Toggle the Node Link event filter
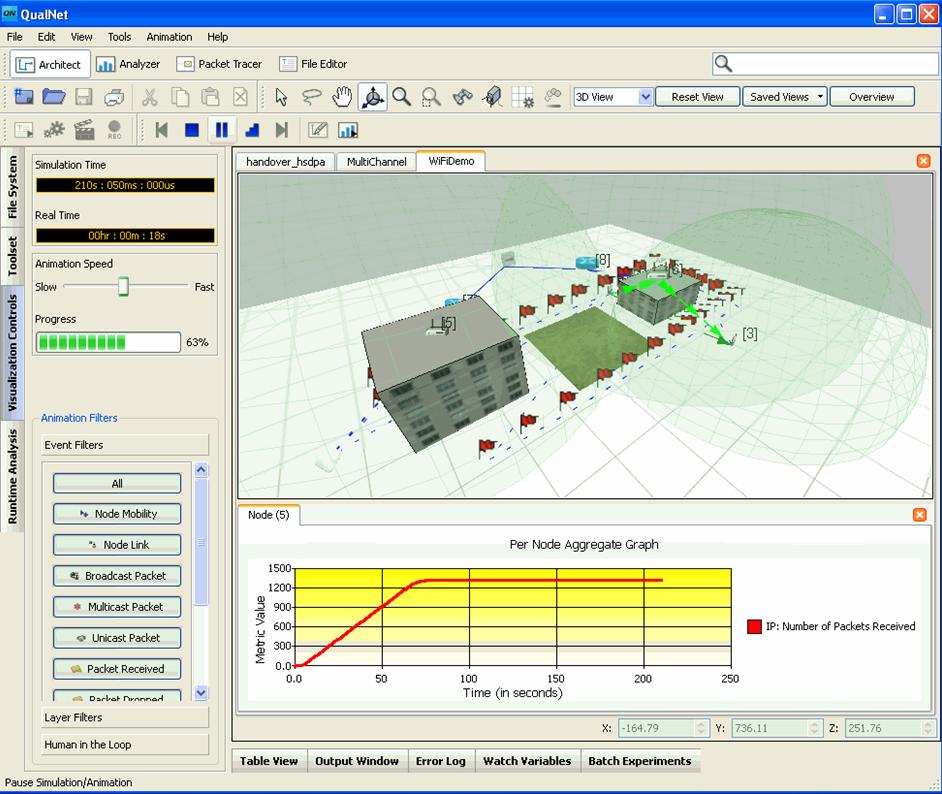 [x=117, y=545]
